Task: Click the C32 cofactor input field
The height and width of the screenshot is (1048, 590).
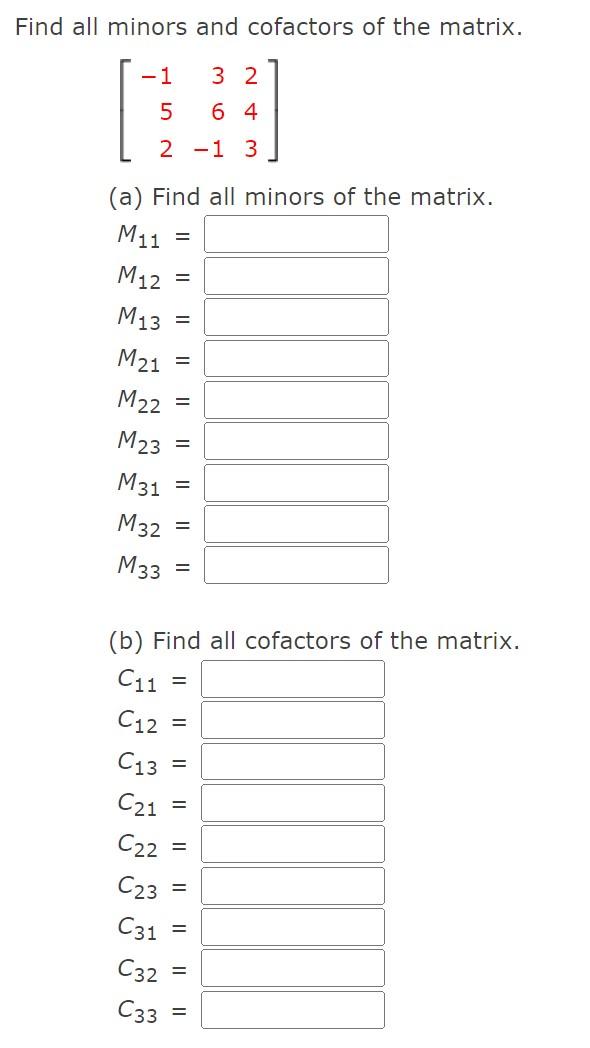Action: (x=293, y=967)
